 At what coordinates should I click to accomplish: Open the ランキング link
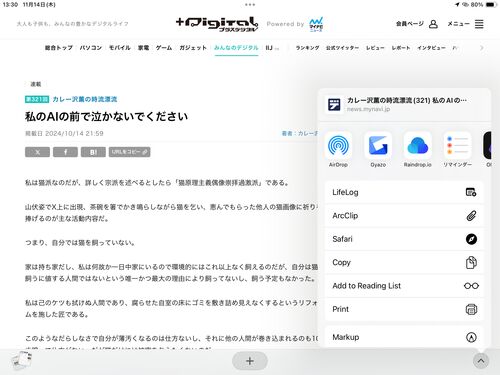[x=307, y=48]
